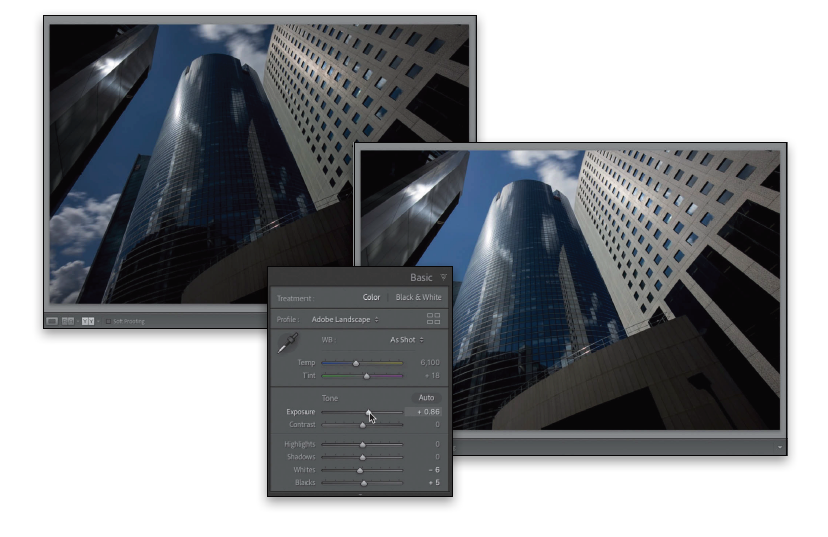The image size is (828, 537).
Task: Click the Temp slider handle
Action: tap(356, 363)
